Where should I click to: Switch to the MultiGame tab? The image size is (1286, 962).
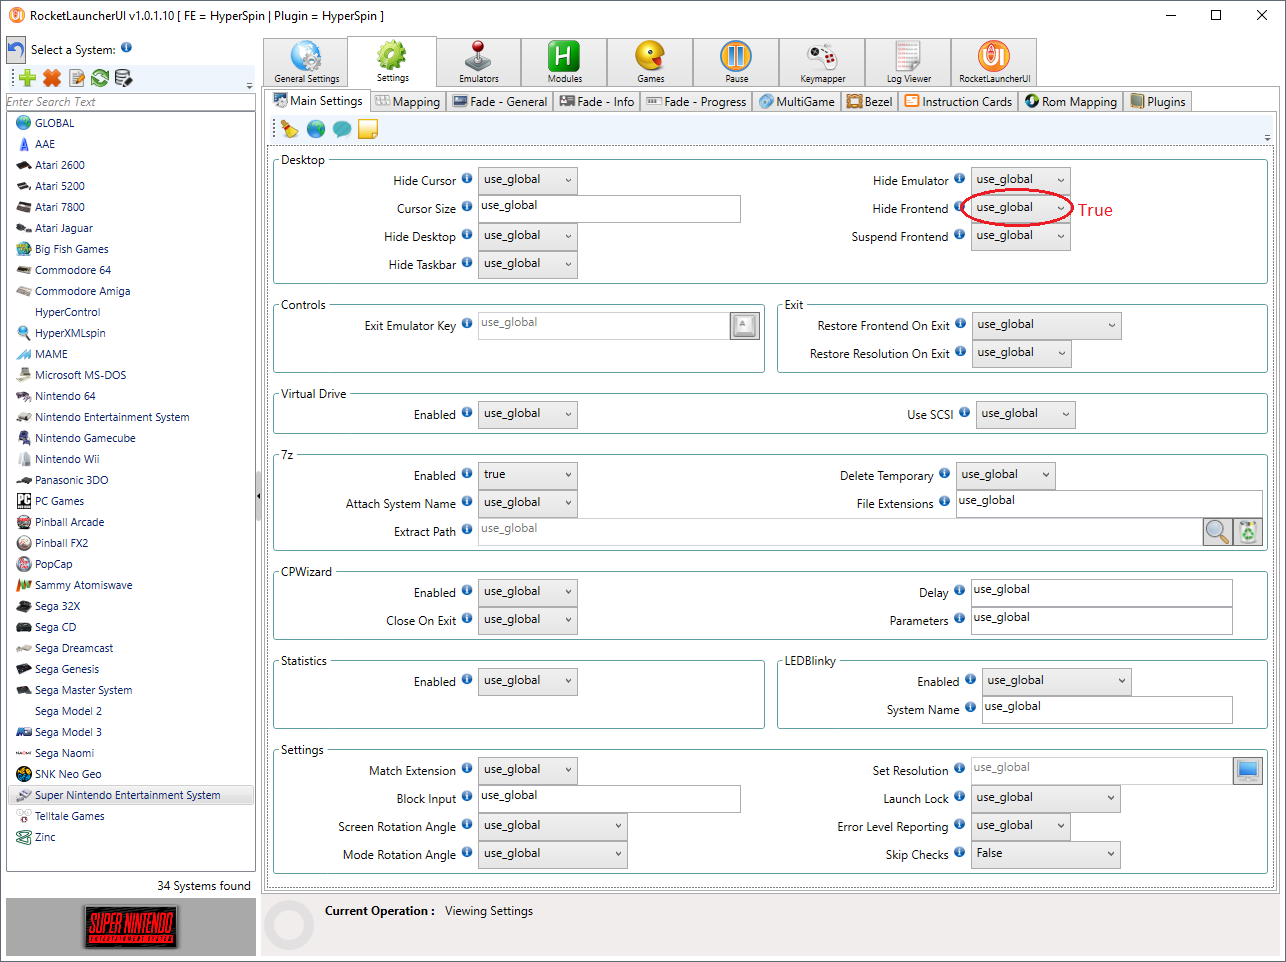pos(797,101)
